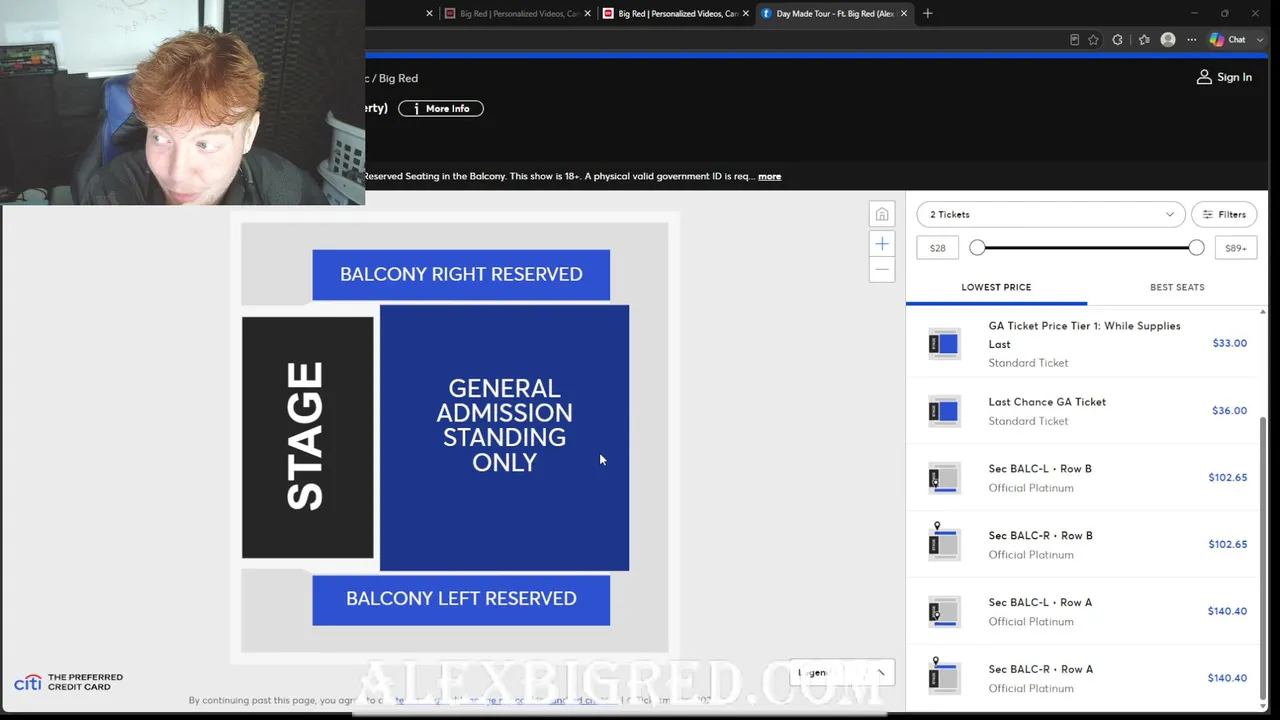Bookmark this page with the star icon
The width and height of the screenshot is (1280, 720).
coord(1093,40)
